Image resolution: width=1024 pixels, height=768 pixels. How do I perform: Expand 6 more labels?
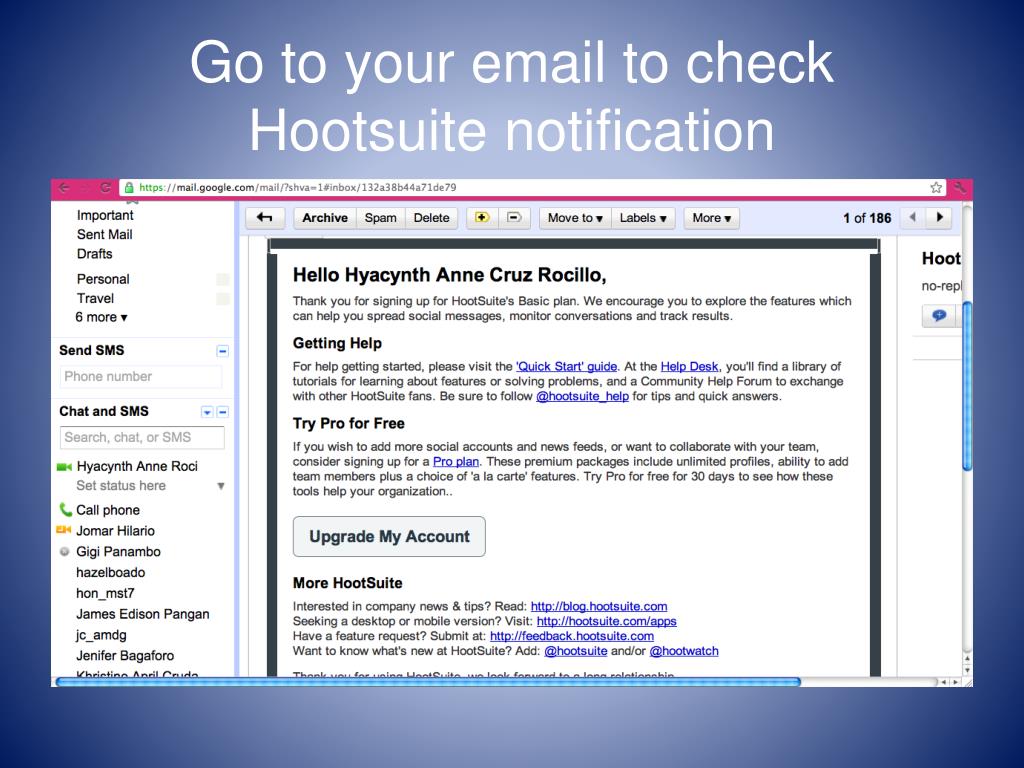point(101,317)
